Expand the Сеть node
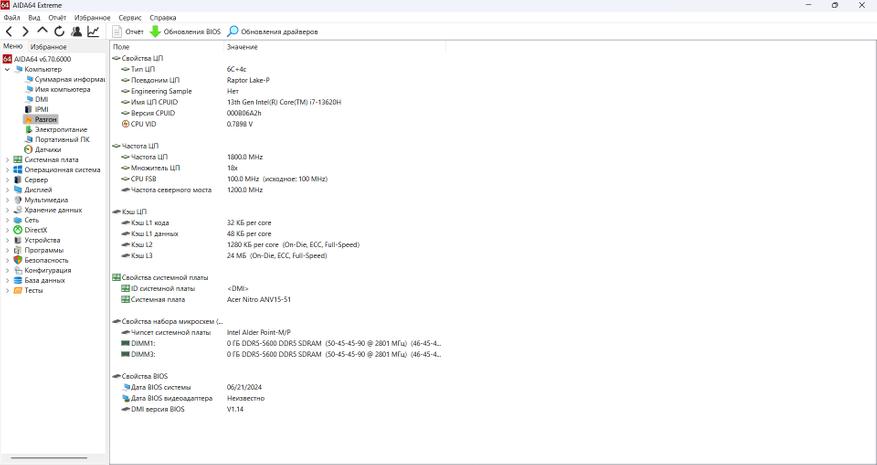 [7, 220]
